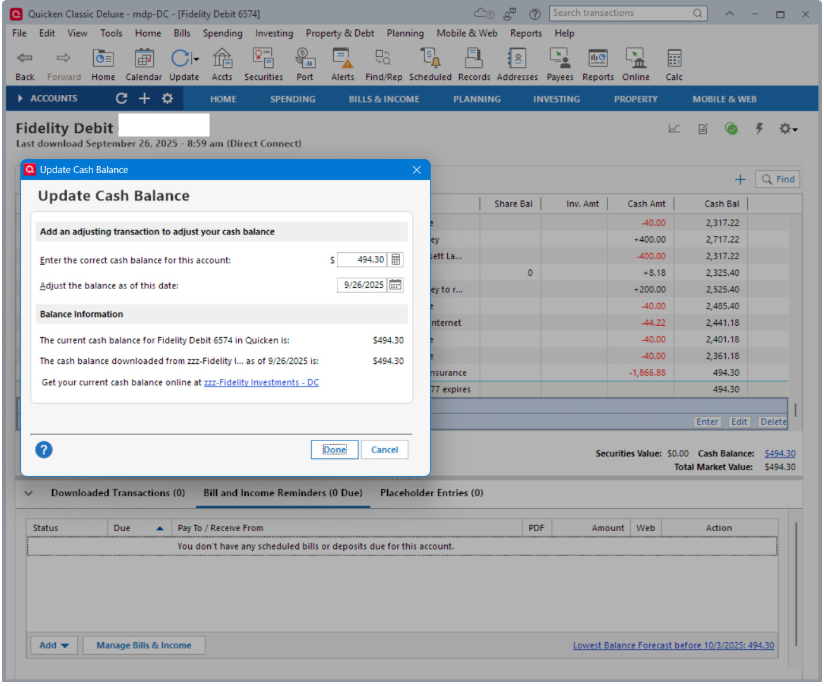Switch to the SPENDING tab
Screen dimensions: 824x686
293,99
